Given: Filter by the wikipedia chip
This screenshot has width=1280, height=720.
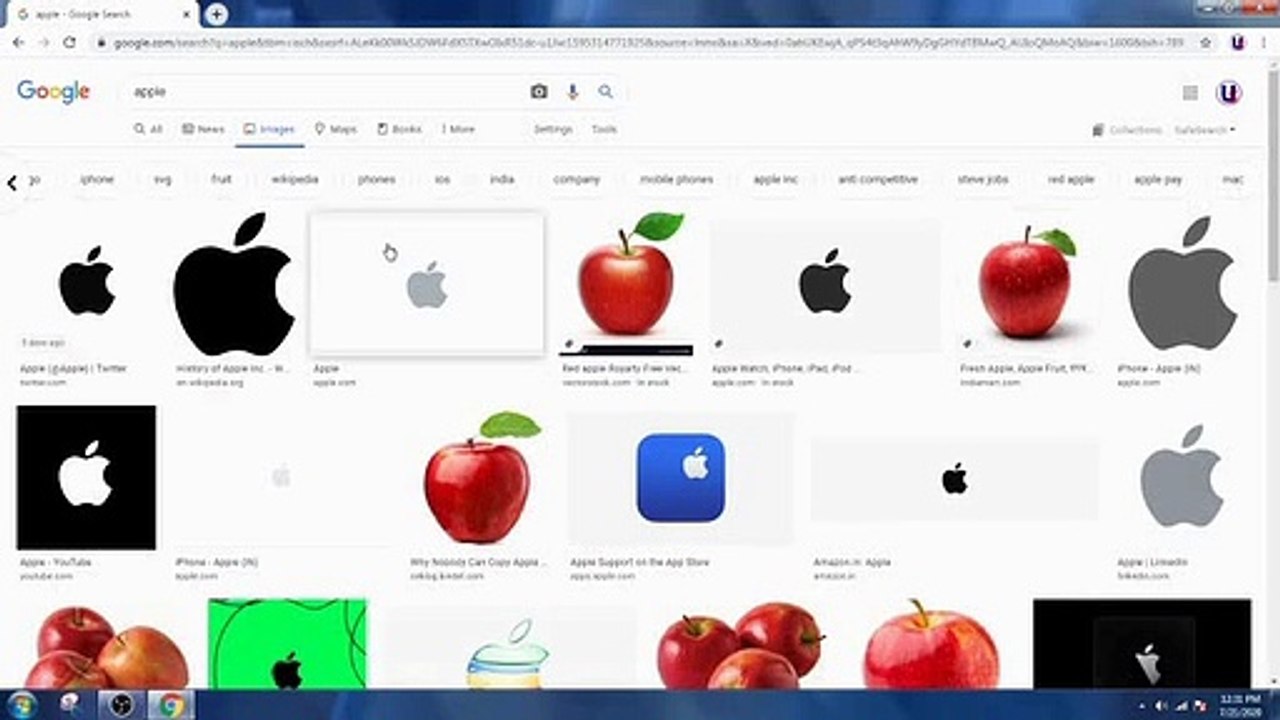Looking at the screenshot, I should pyautogui.click(x=295, y=180).
